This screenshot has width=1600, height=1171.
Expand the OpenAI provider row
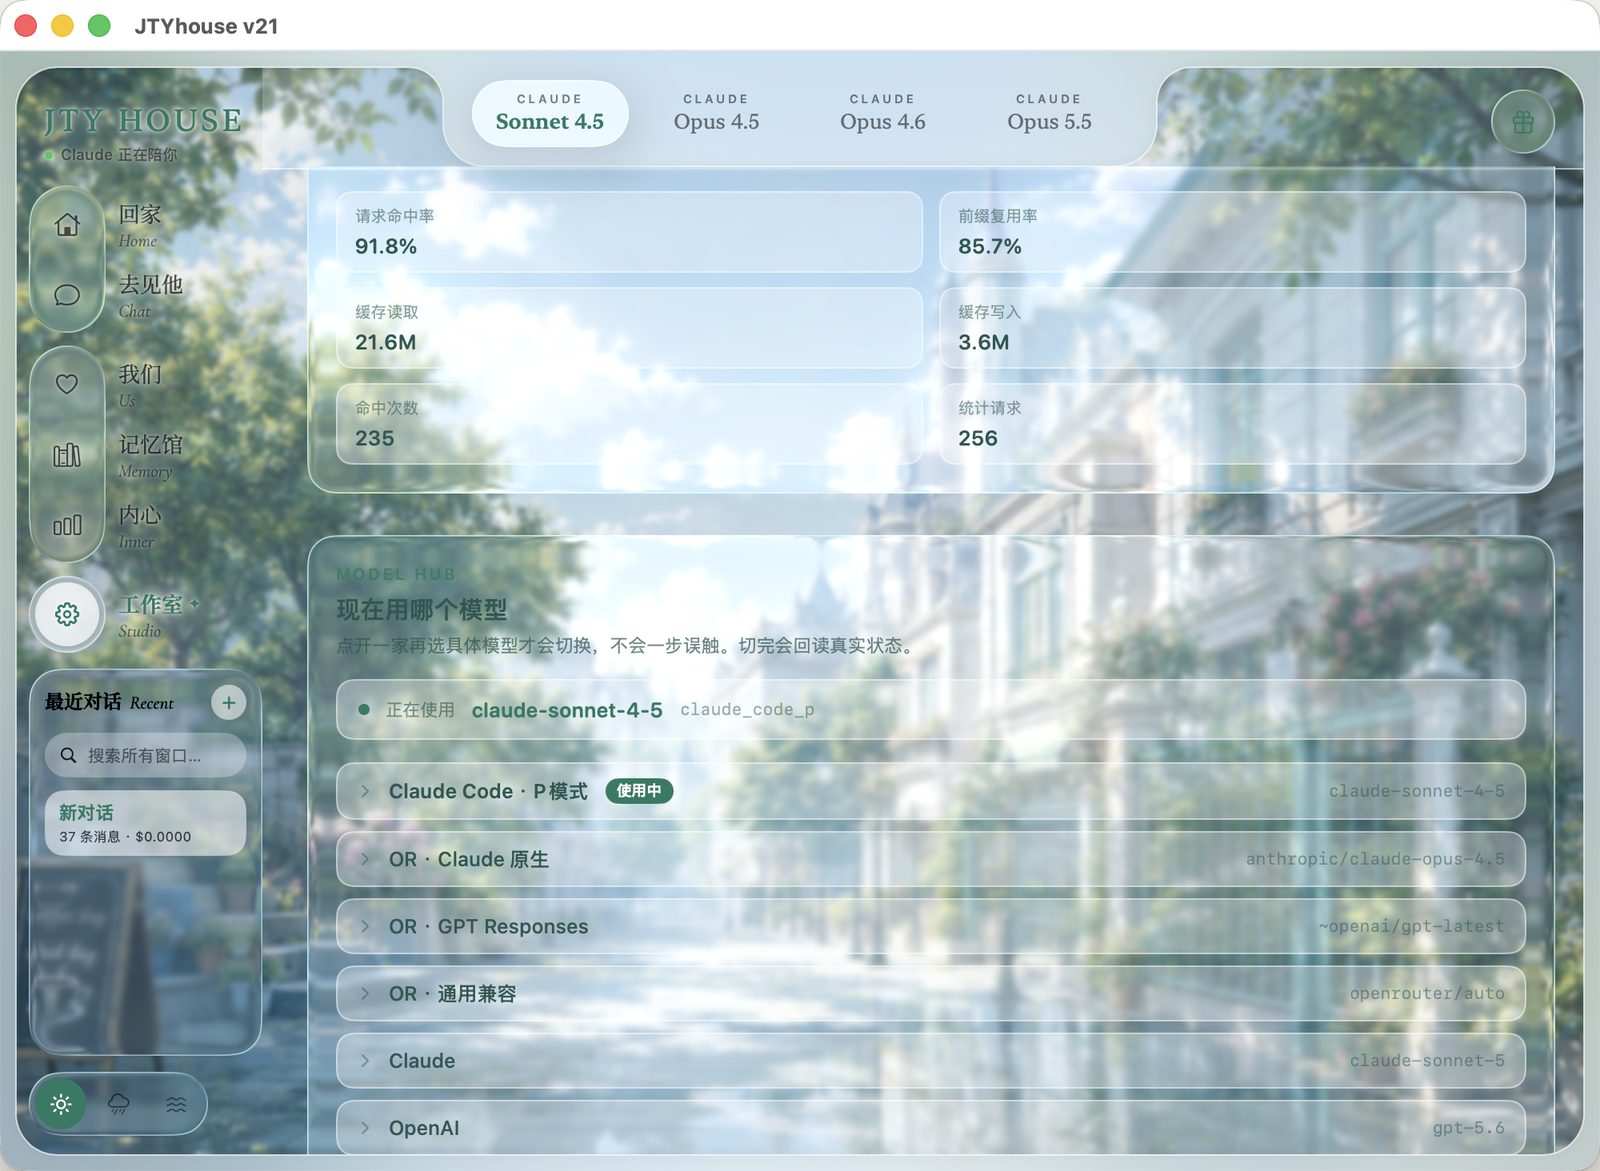pos(930,1127)
